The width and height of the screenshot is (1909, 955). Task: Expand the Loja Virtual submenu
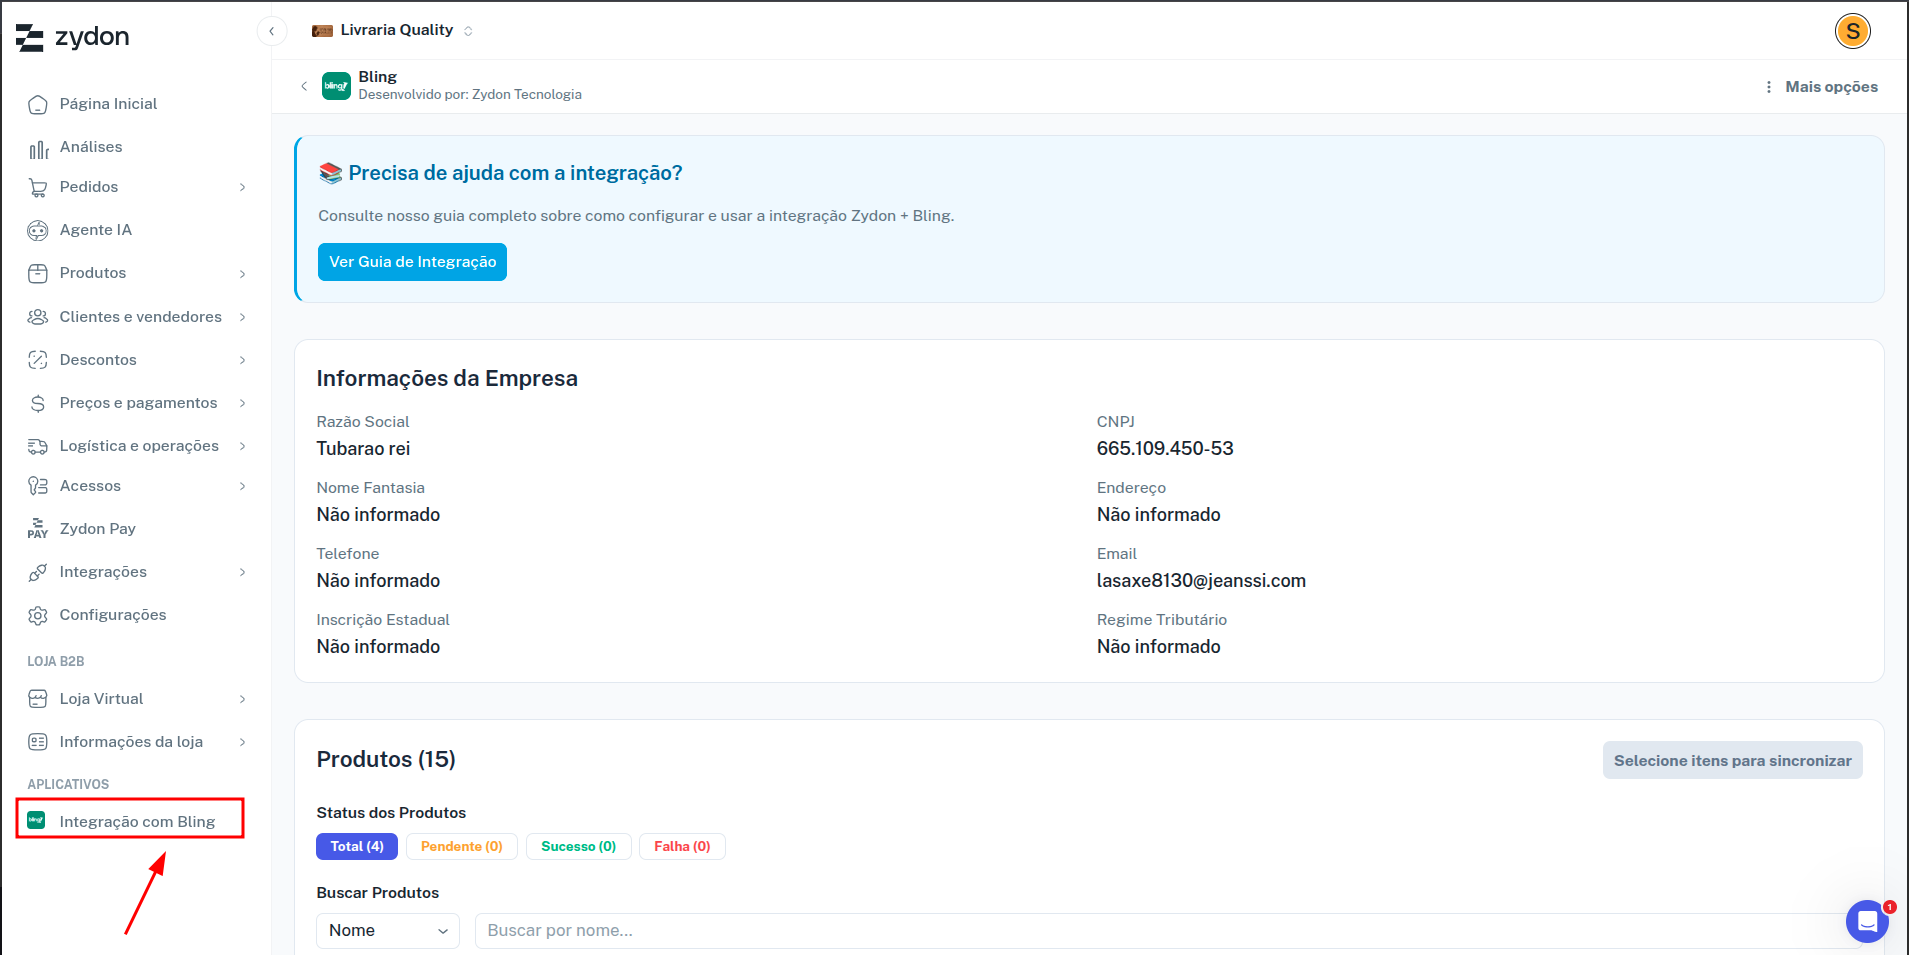tap(243, 699)
